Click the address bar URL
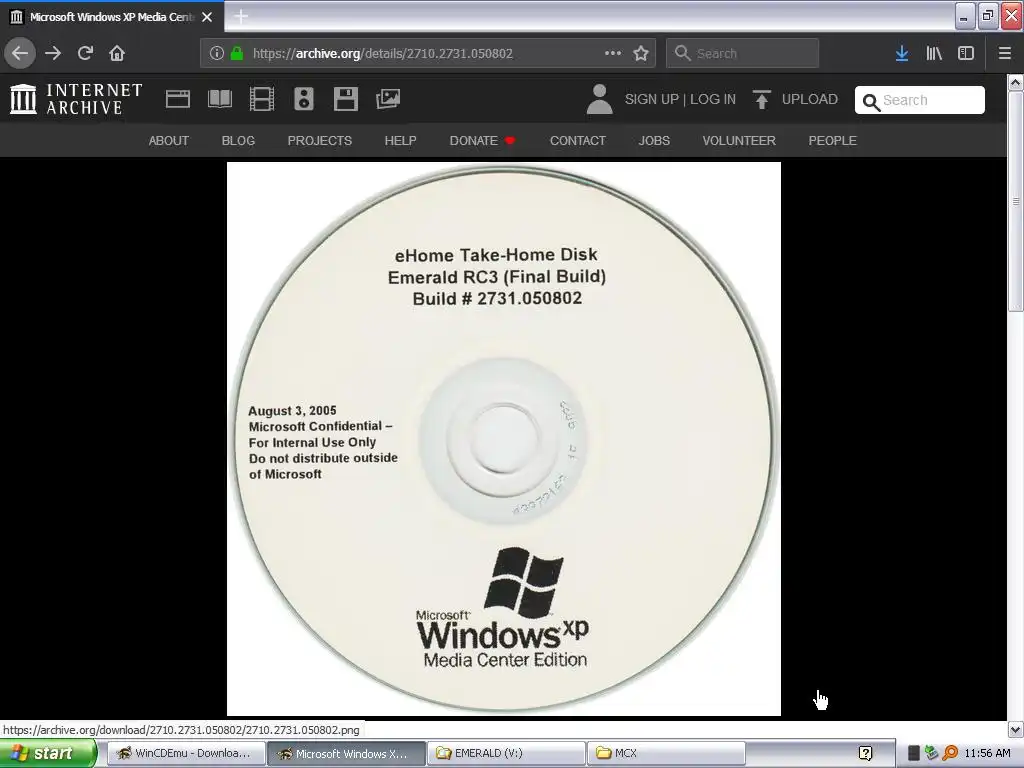Screen dimensions: 1024x768 tap(383, 54)
